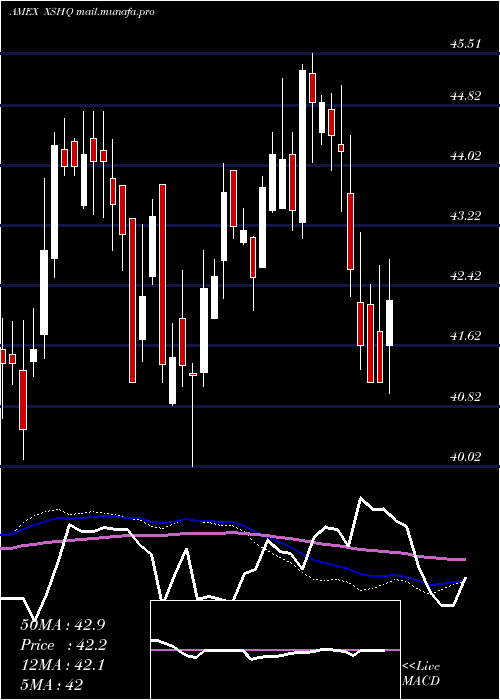Image resolution: width=500 pixels, height=700 pixels.
Task: Click the 44.82 price axis label
Action: tap(465, 96)
